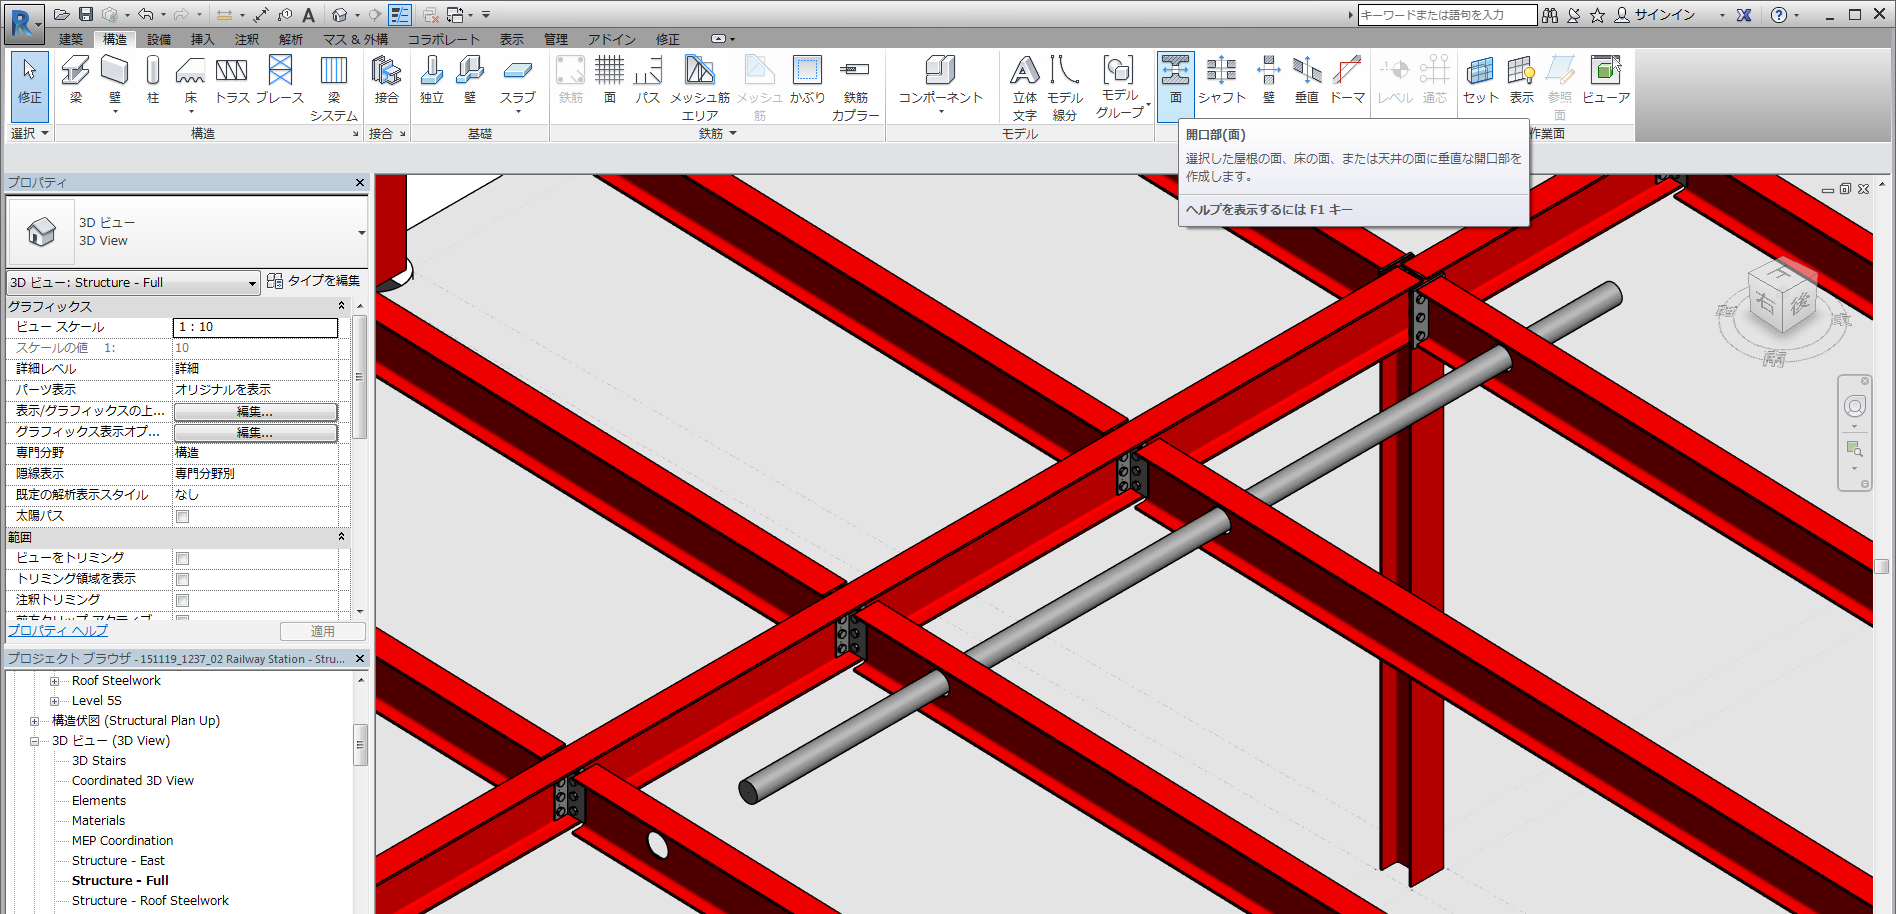Select the 梁 (Beam) tool
1896x914 pixels.
coord(75,80)
